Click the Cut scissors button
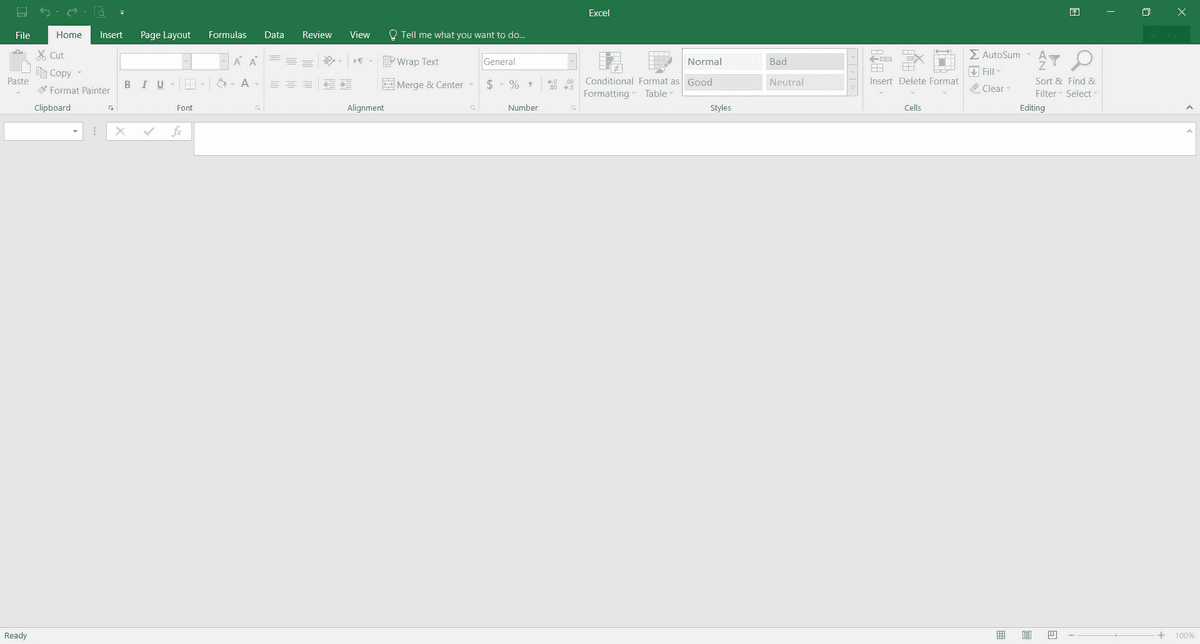The image size is (1200, 644). pos(50,56)
